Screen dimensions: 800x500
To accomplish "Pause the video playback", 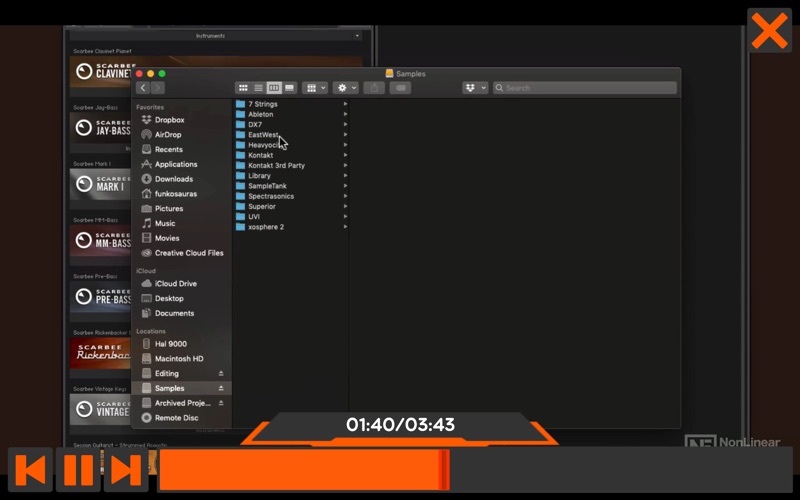I will (x=78, y=469).
